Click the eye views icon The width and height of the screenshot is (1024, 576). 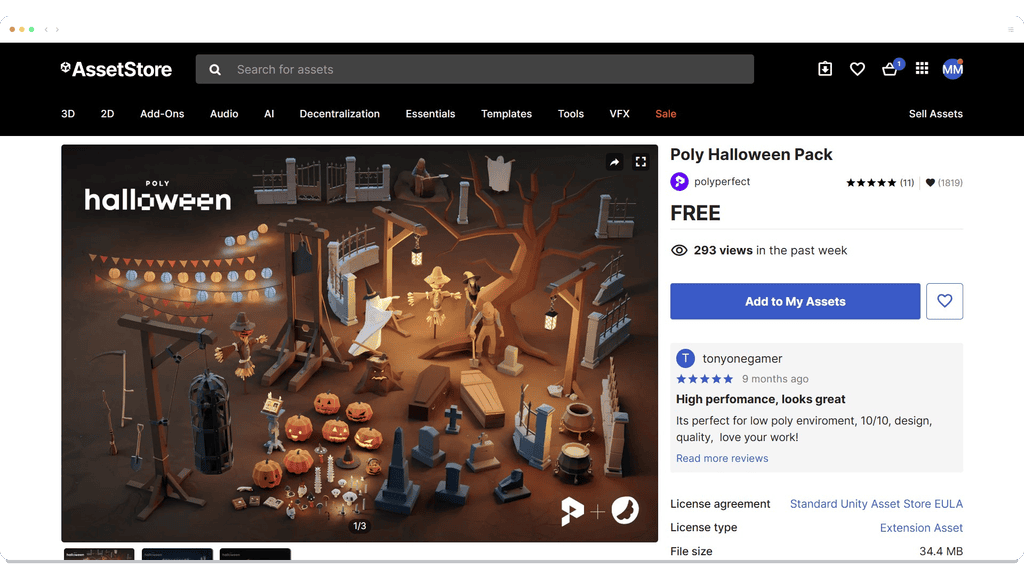tap(679, 250)
